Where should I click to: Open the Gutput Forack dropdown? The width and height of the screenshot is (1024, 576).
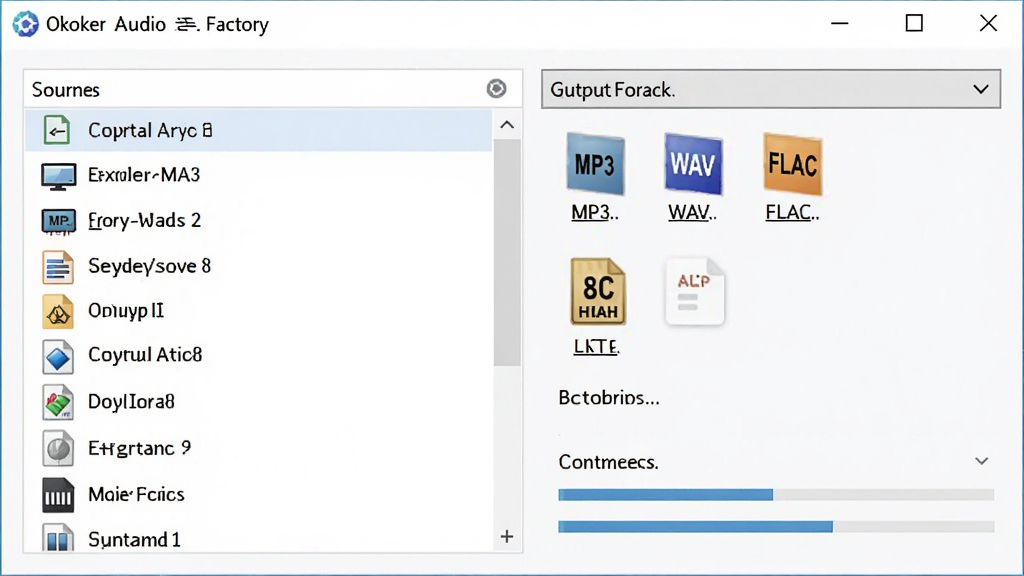tap(771, 89)
